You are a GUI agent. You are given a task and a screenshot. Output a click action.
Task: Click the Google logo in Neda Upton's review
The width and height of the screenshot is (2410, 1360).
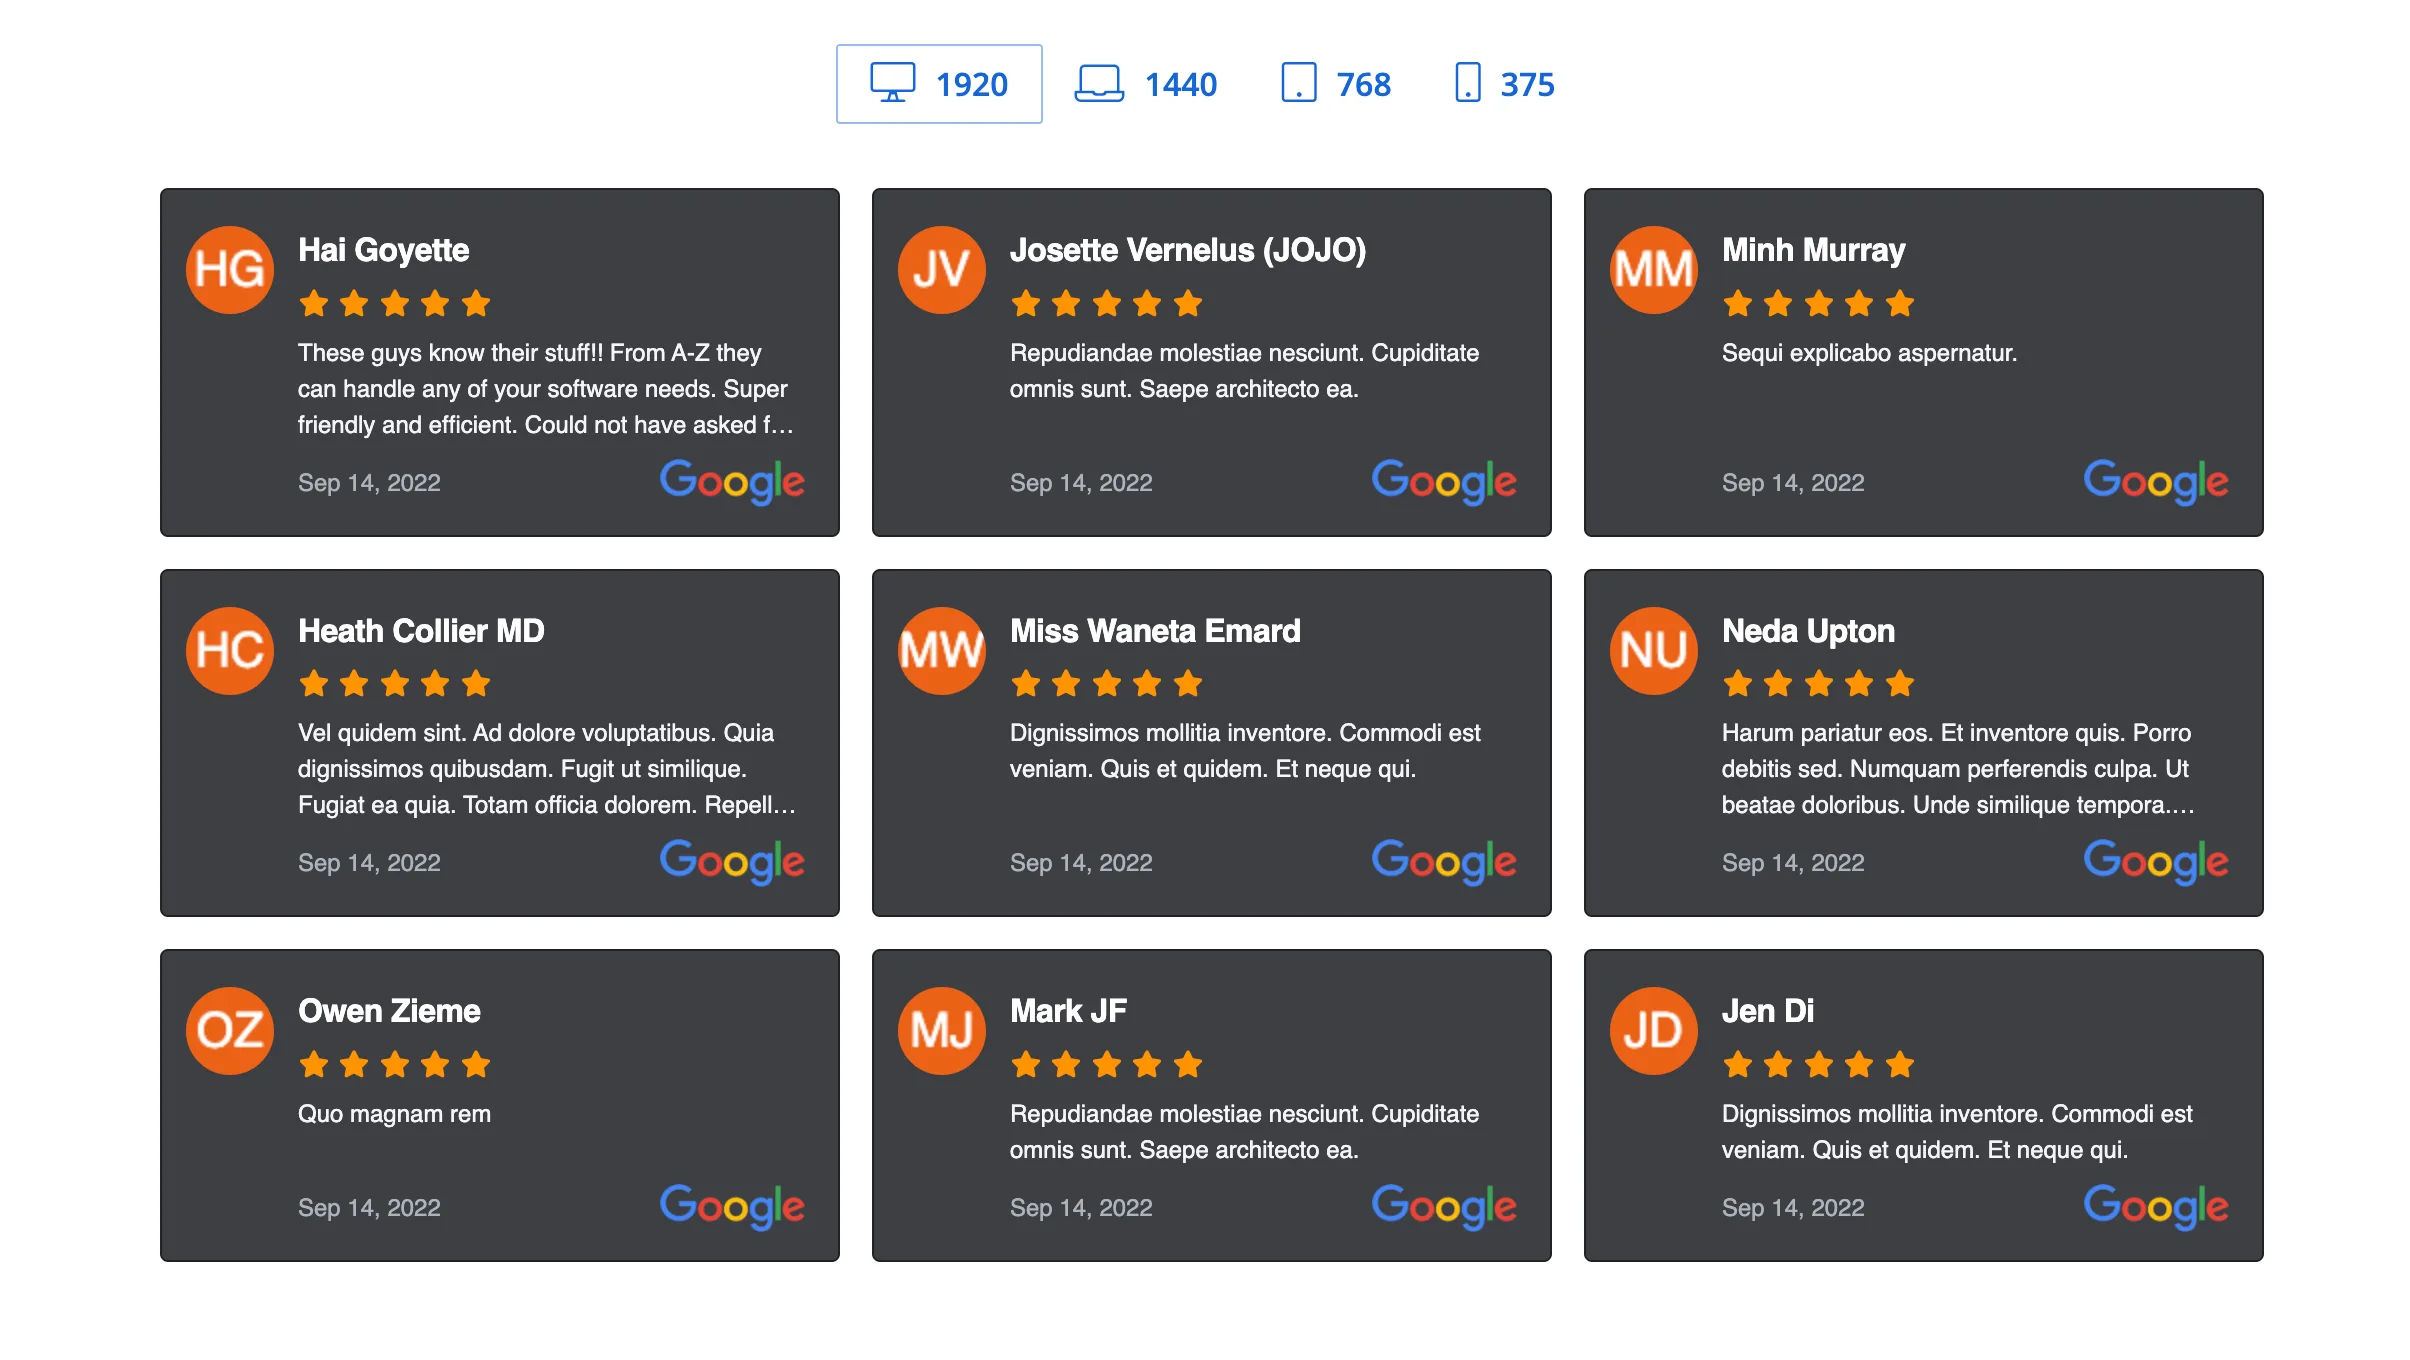pyautogui.click(x=2156, y=862)
